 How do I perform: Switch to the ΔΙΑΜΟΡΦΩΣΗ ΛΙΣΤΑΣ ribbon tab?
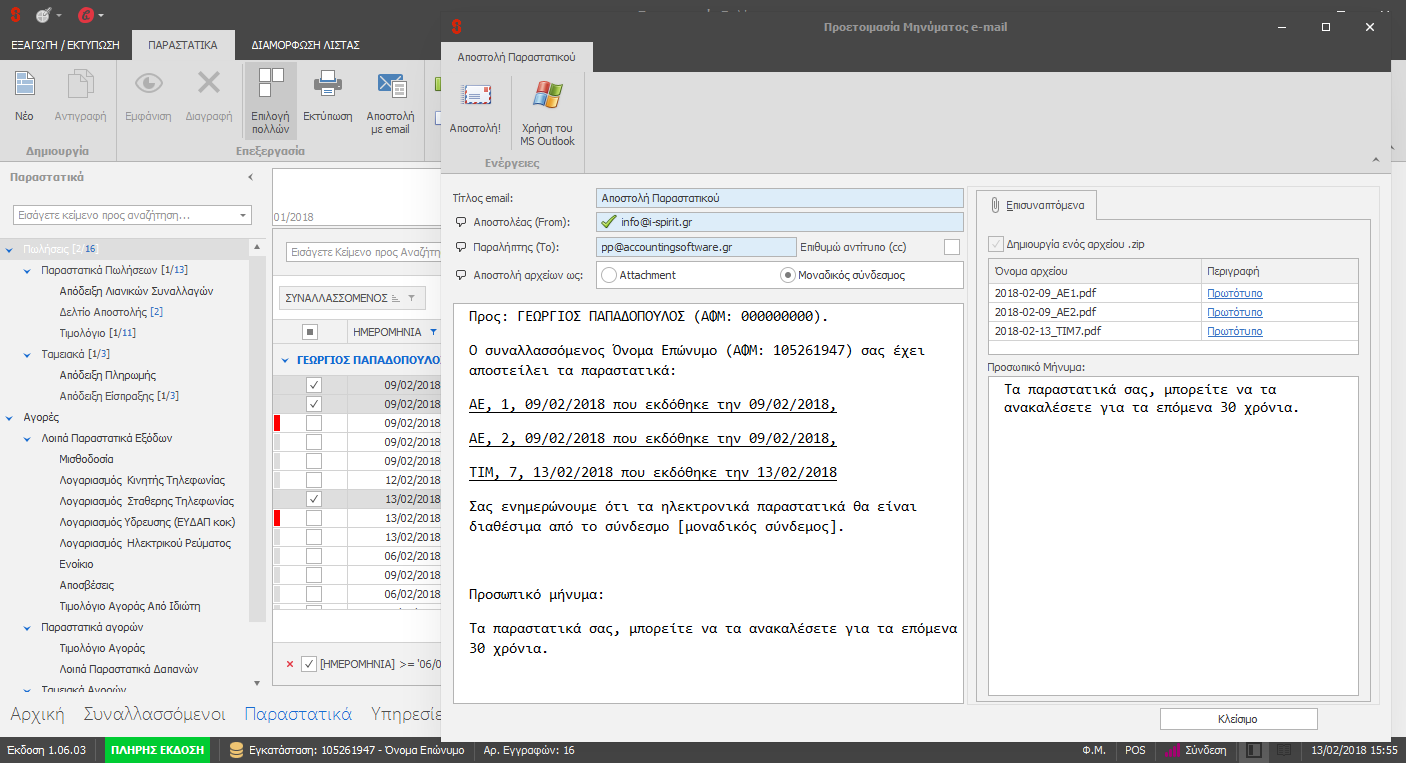(x=305, y=45)
